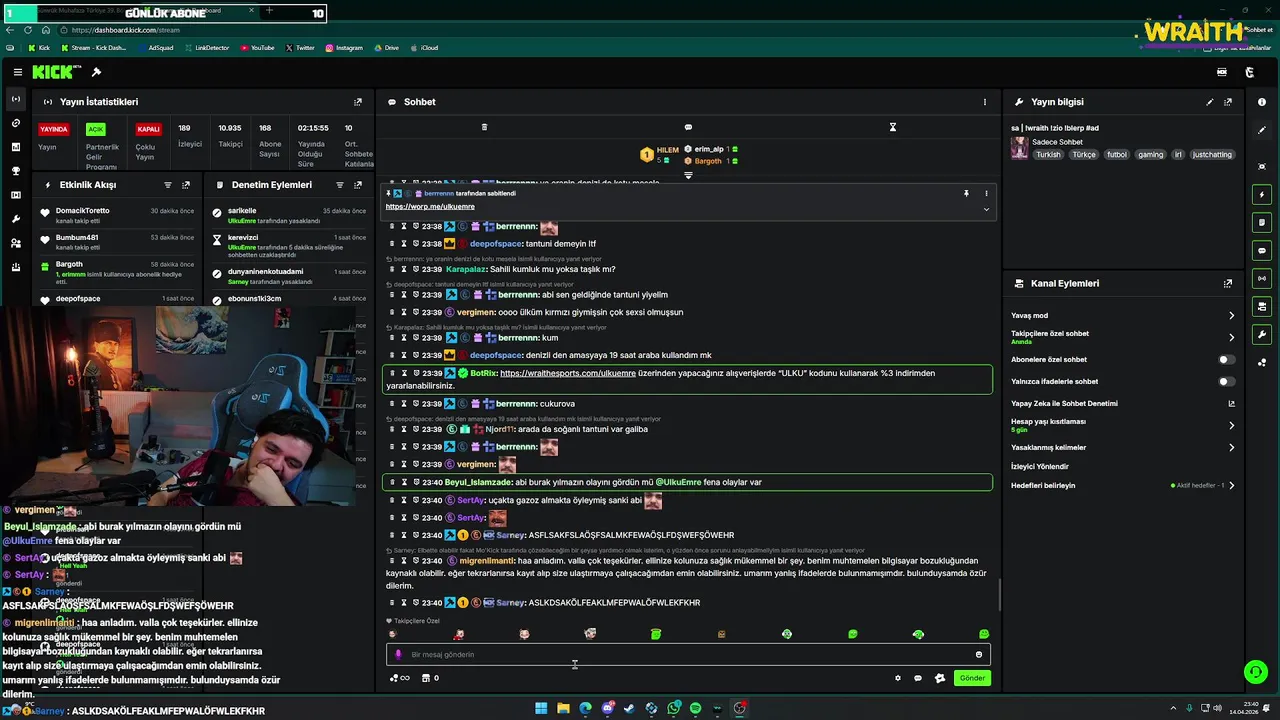The image size is (1280, 720).
Task: Click DomacikToretto in the activity feed
Action: (x=83, y=210)
